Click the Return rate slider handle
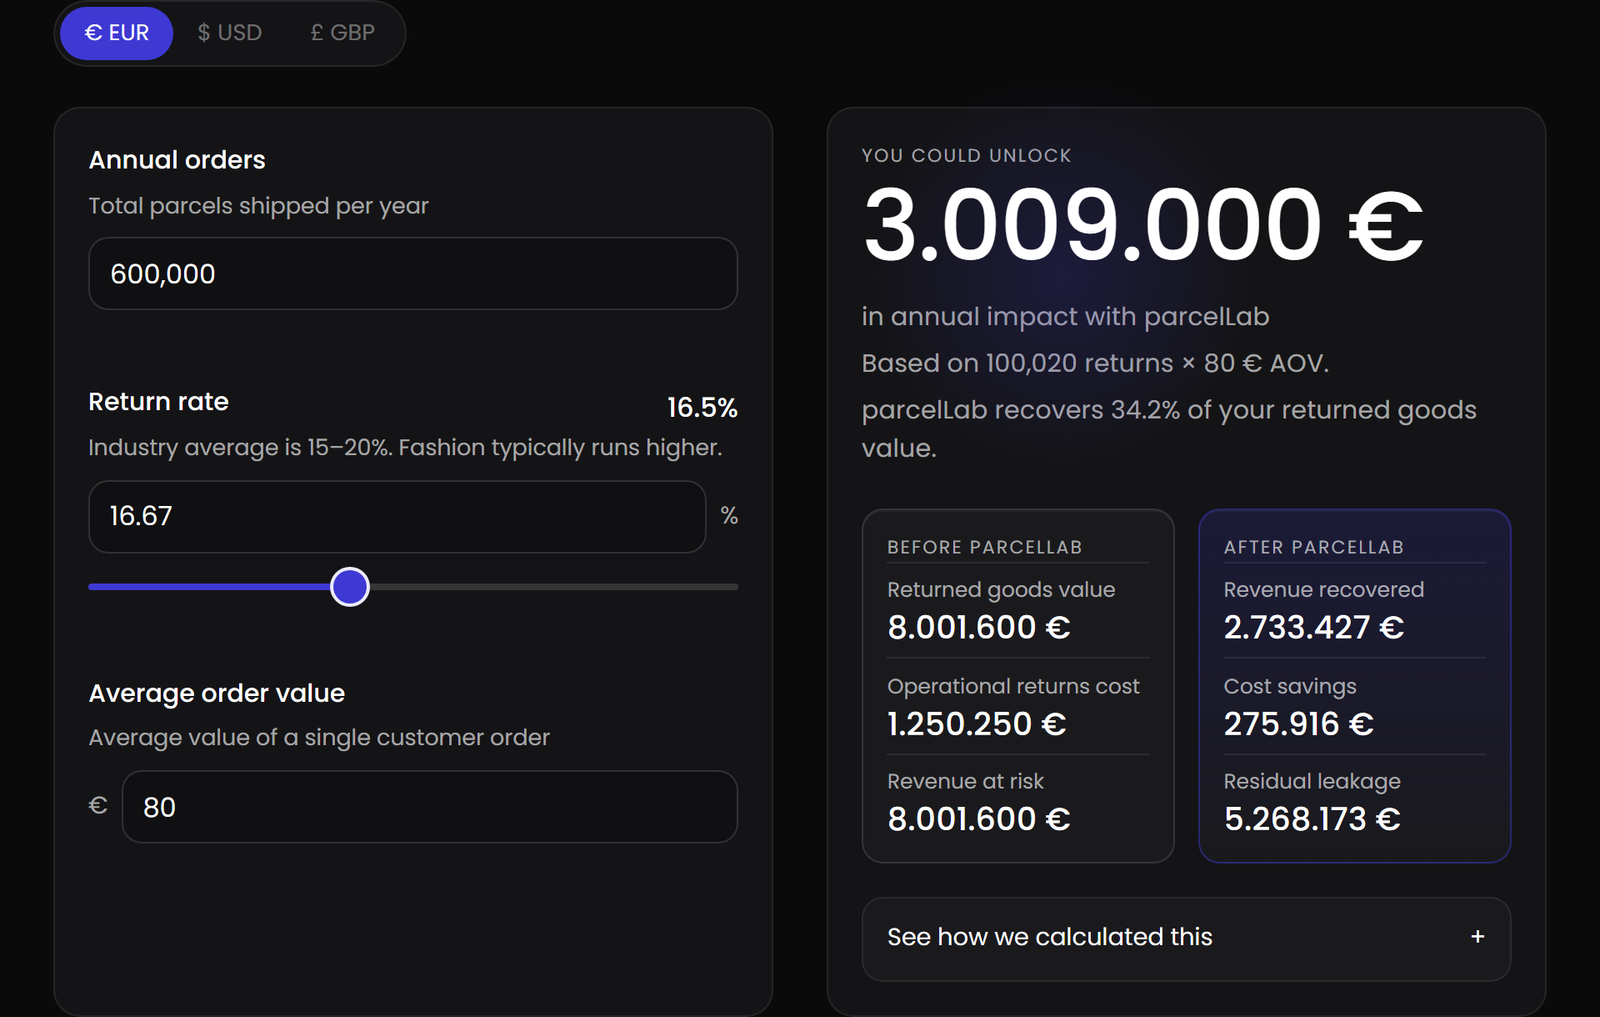 pos(350,587)
